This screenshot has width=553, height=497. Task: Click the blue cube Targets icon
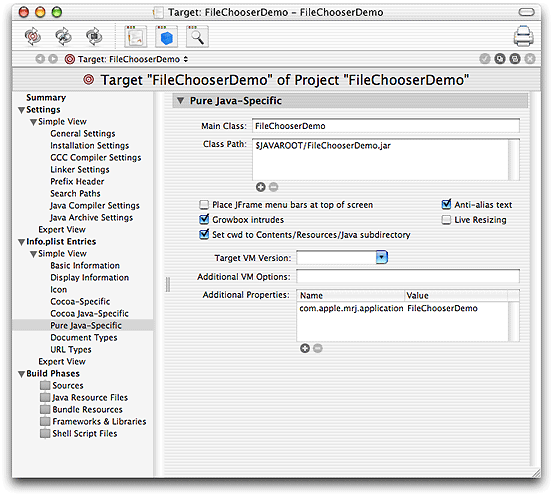[166, 36]
